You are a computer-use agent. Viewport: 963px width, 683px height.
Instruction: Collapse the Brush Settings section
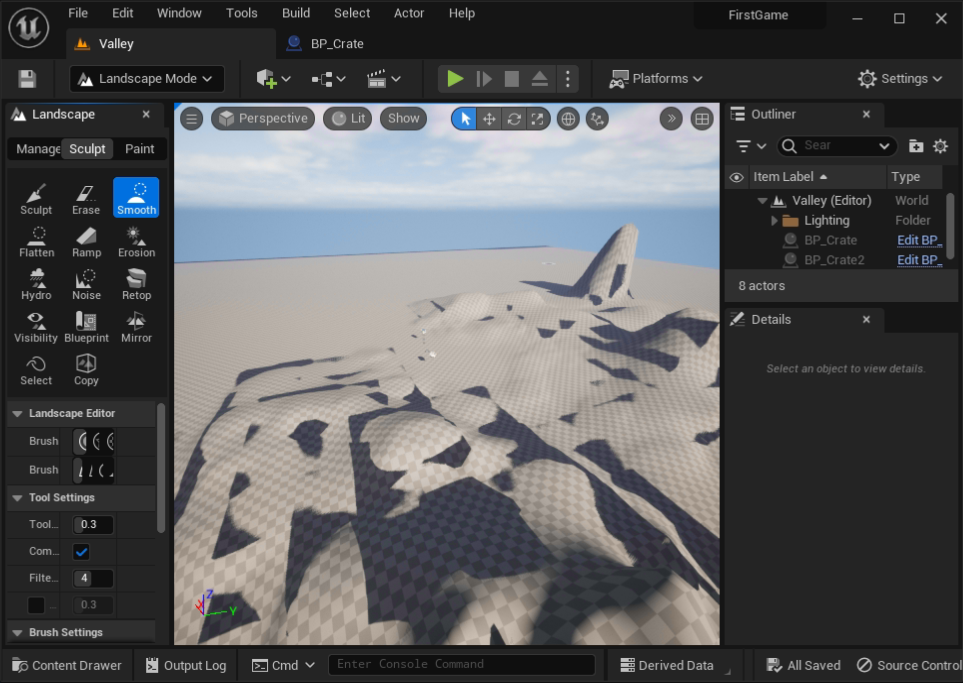(17, 632)
